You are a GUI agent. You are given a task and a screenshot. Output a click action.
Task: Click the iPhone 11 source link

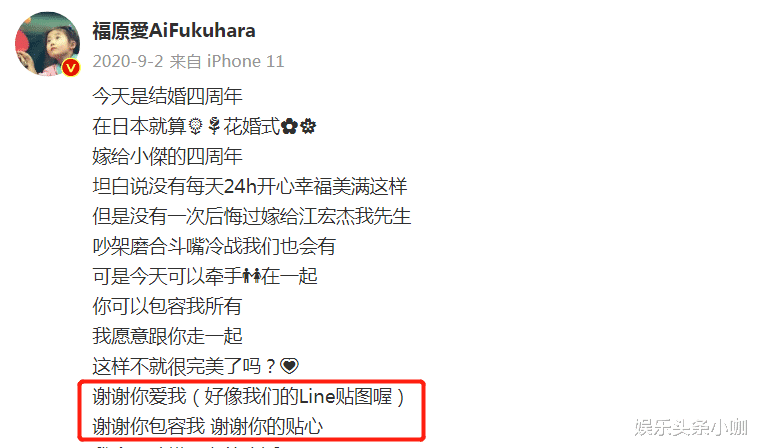[x=245, y=61]
